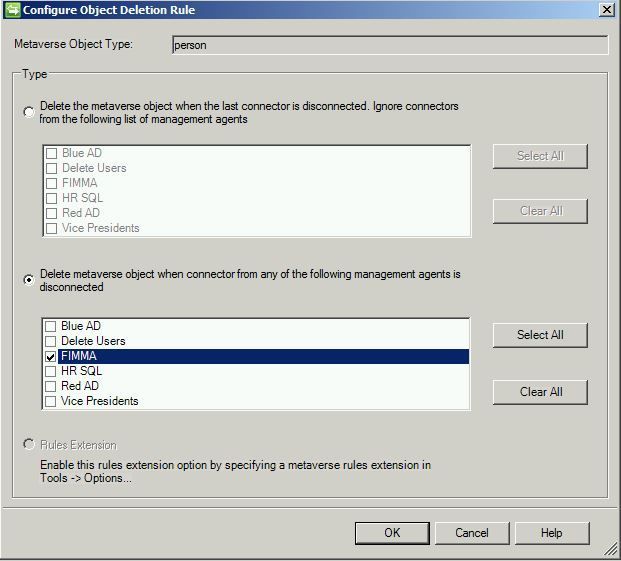621x561 pixels.
Task: Click 'HR SQL' text in lower list
Action: (x=82, y=371)
